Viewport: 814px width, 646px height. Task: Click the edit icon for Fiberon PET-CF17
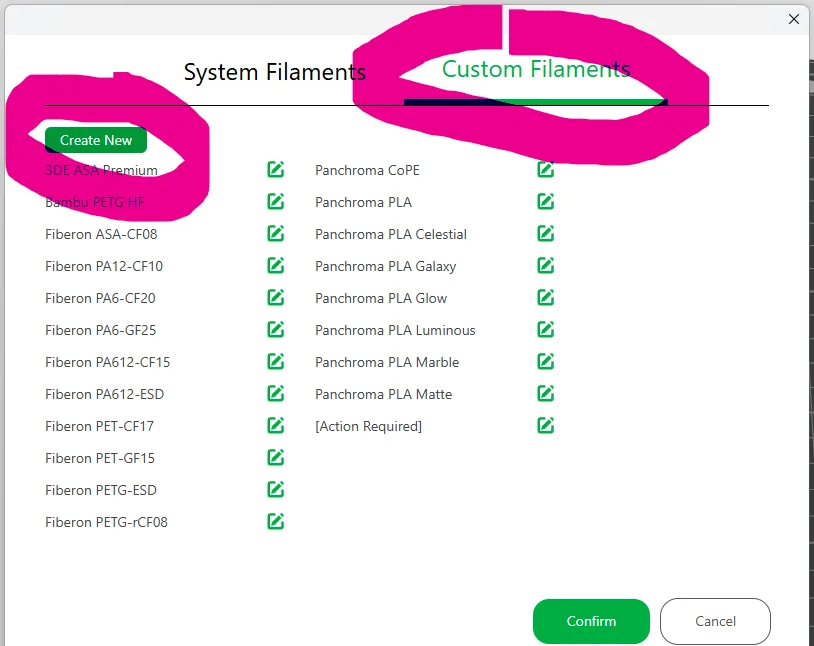(276, 426)
